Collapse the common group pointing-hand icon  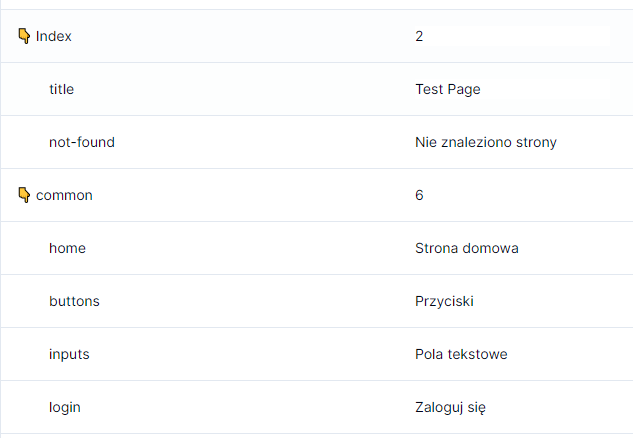(x=24, y=195)
